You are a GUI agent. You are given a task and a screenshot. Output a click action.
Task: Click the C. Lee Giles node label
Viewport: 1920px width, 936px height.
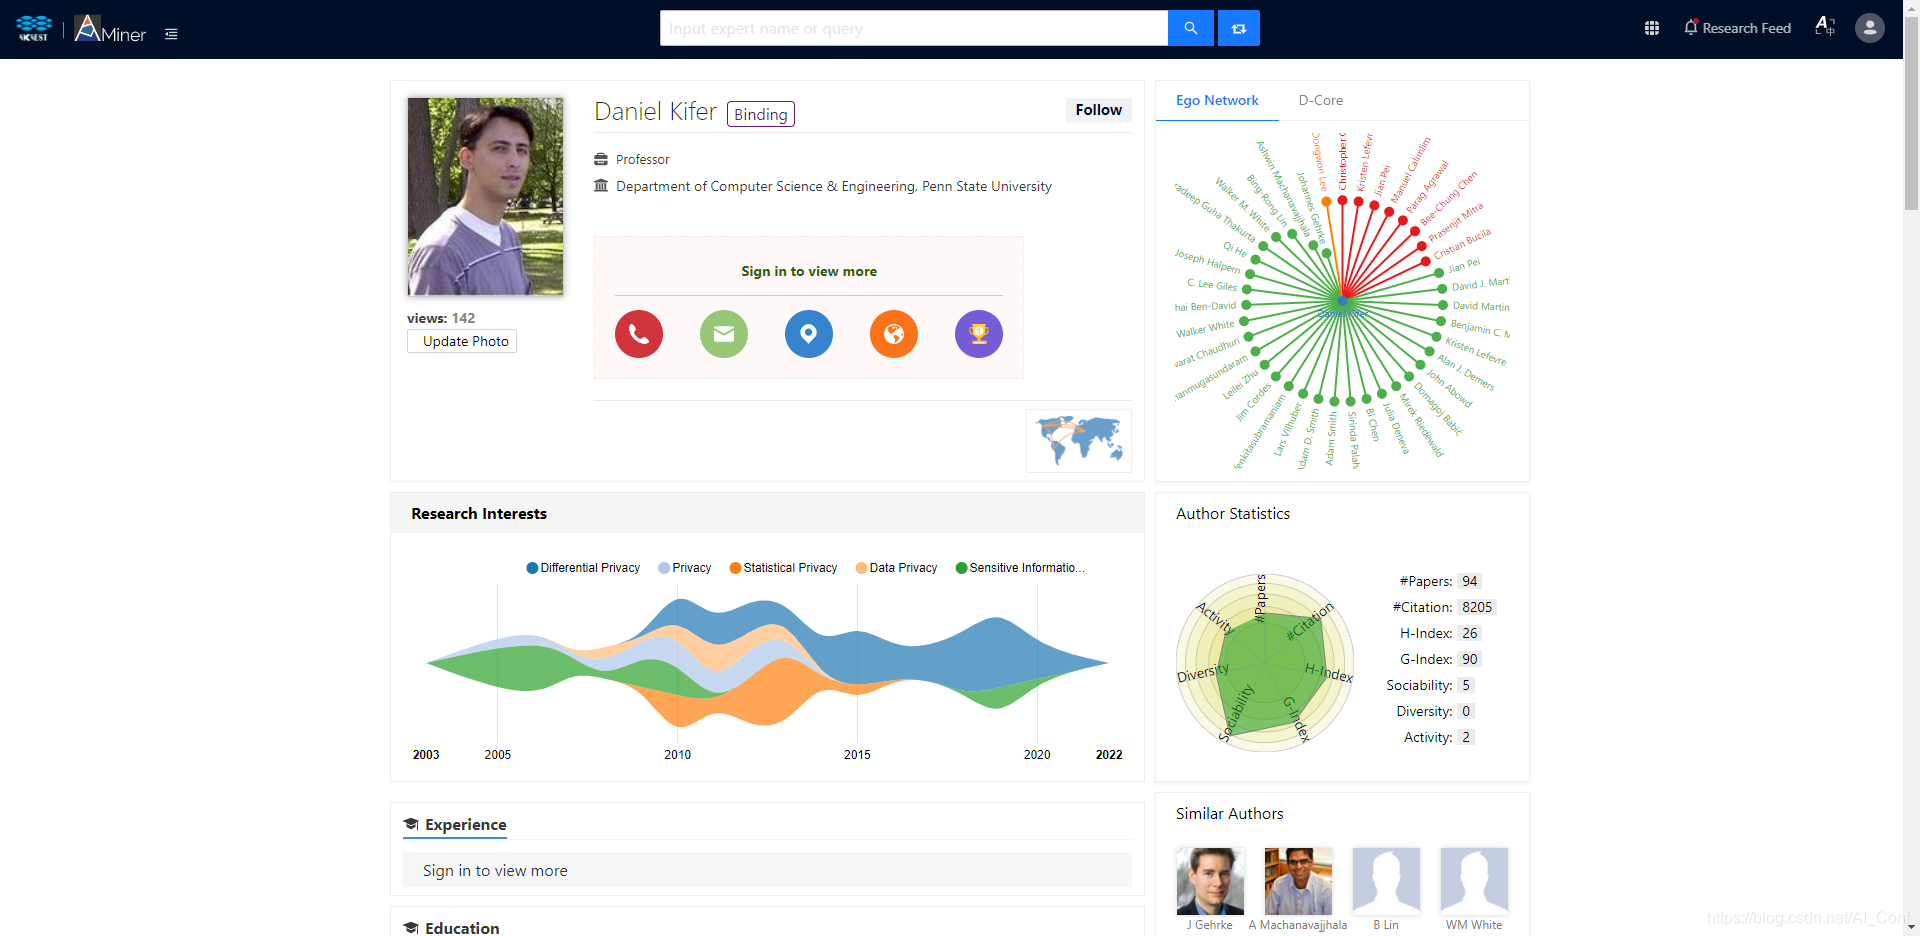[1212, 284]
